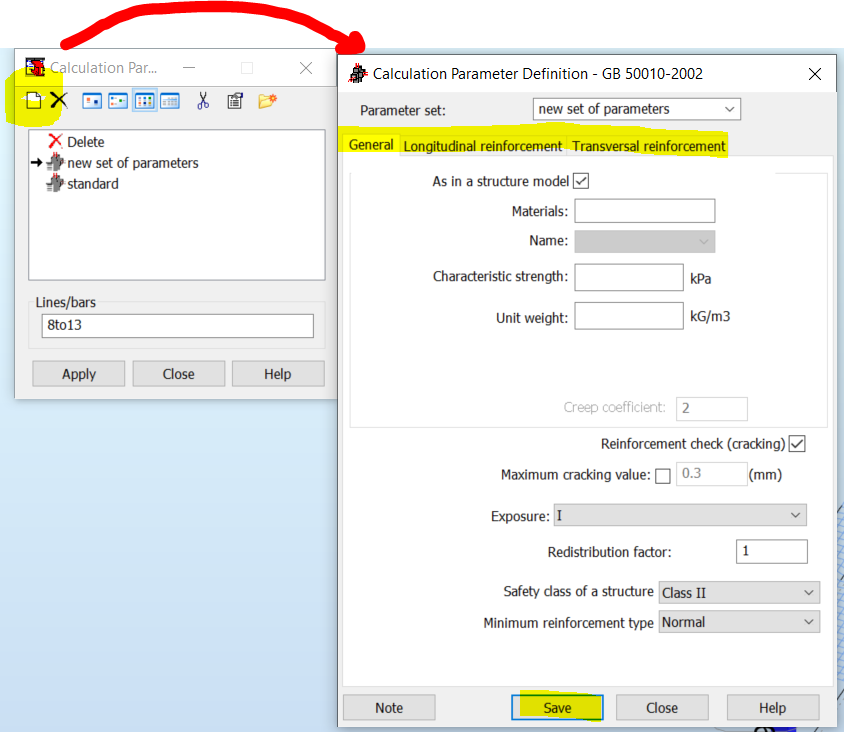Switch to the Longitudinal reinforcement tab
The height and width of the screenshot is (732, 844).
pyautogui.click(x=483, y=145)
